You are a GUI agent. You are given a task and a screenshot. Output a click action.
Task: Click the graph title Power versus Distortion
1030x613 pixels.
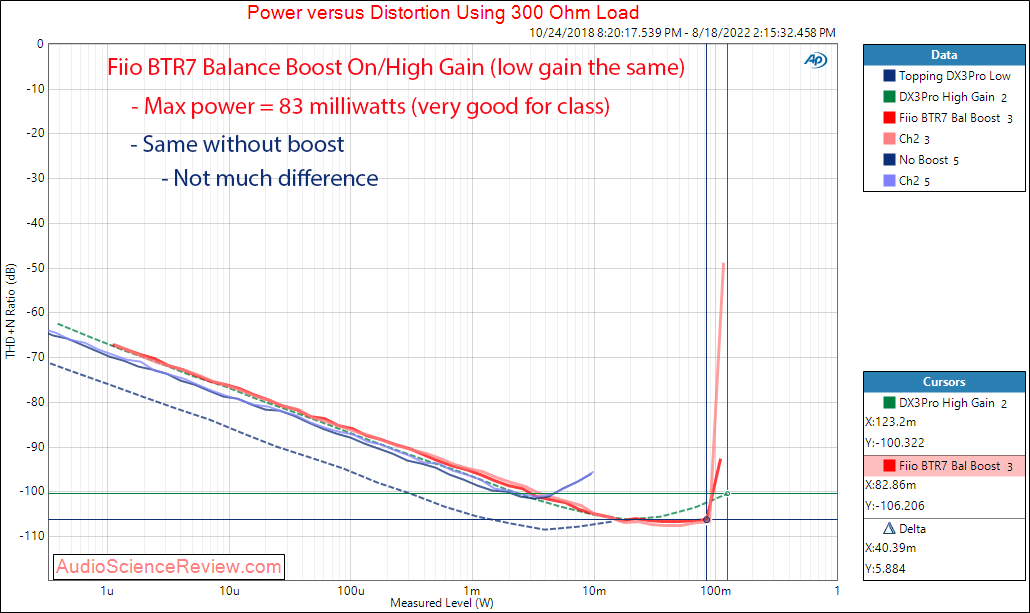coord(443,12)
